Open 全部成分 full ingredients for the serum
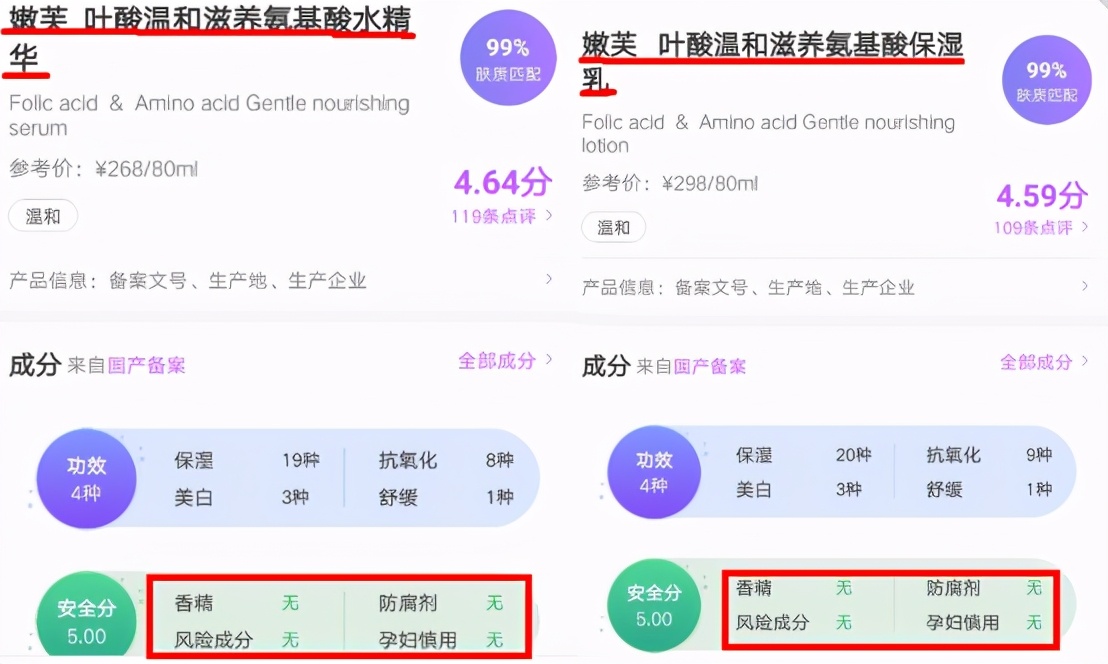This screenshot has width=1108, height=664. [497, 361]
